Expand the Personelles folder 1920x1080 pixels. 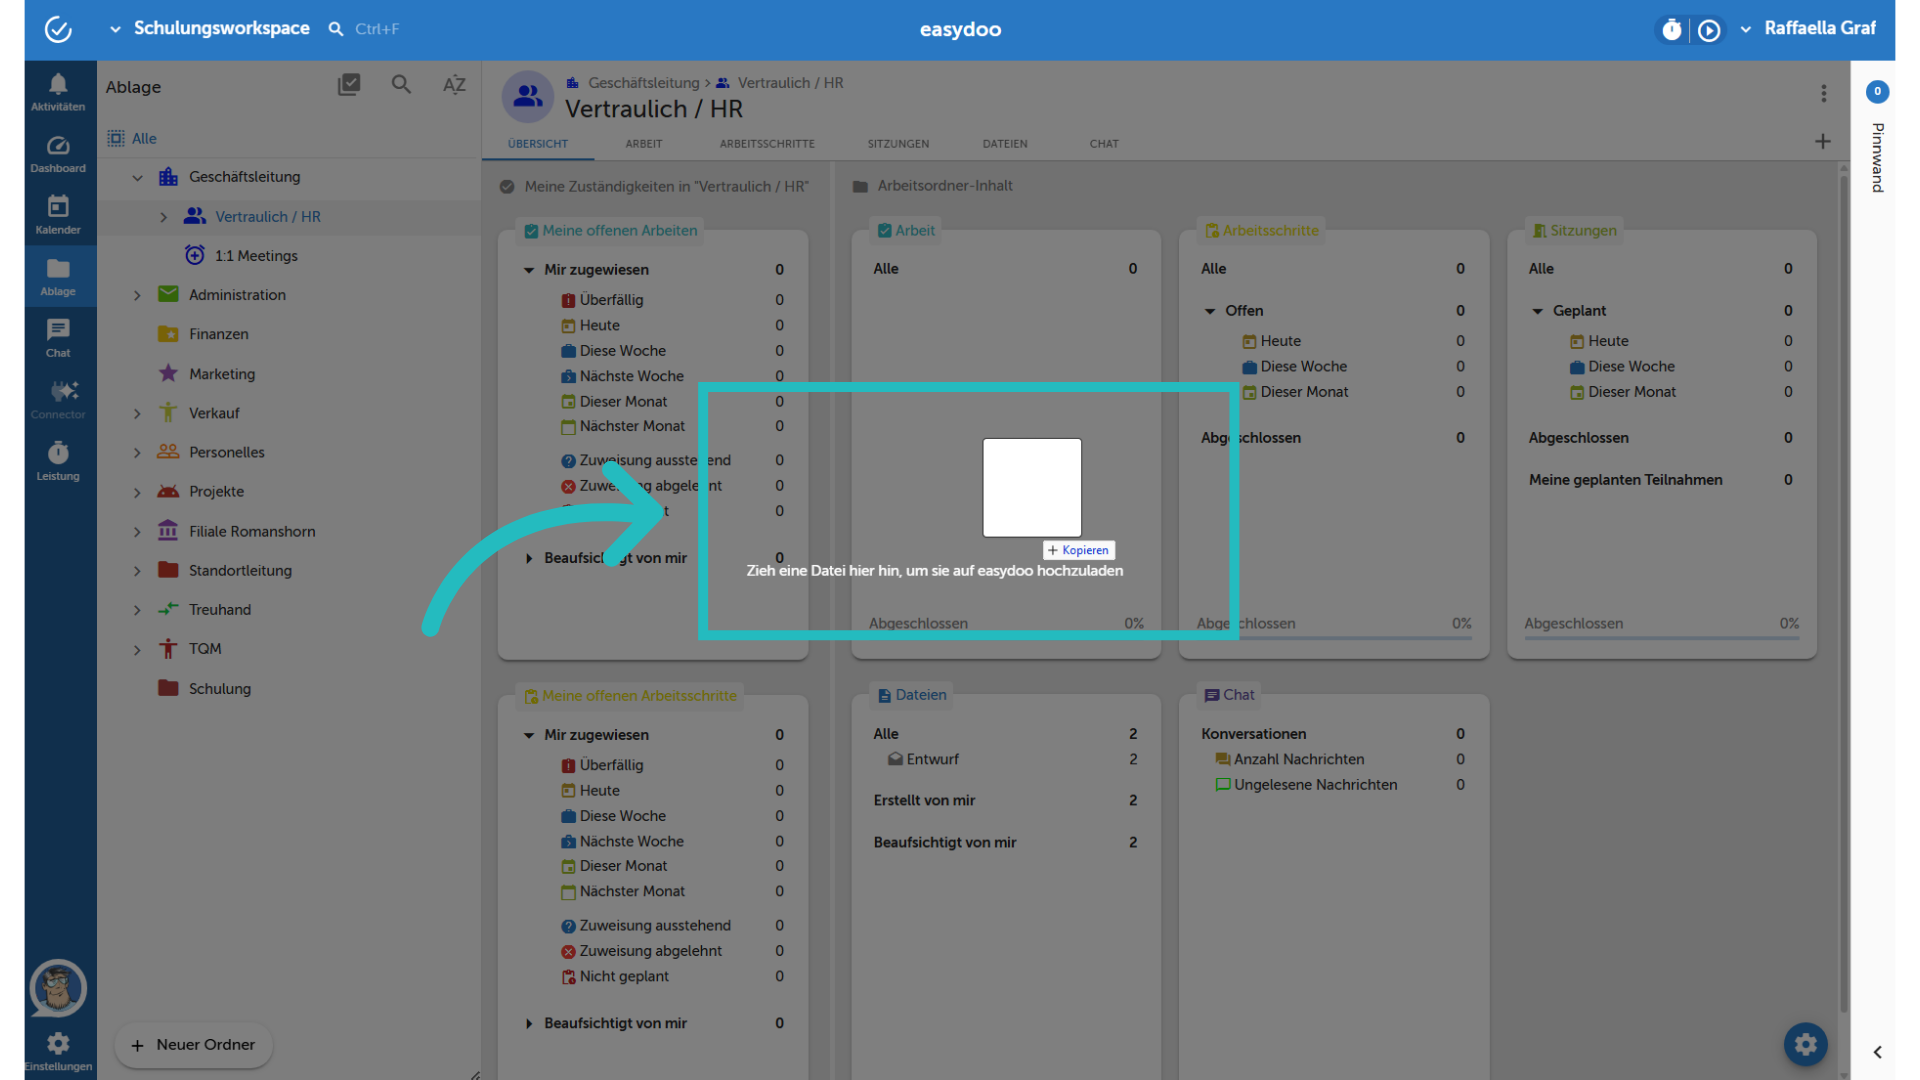[x=138, y=453]
